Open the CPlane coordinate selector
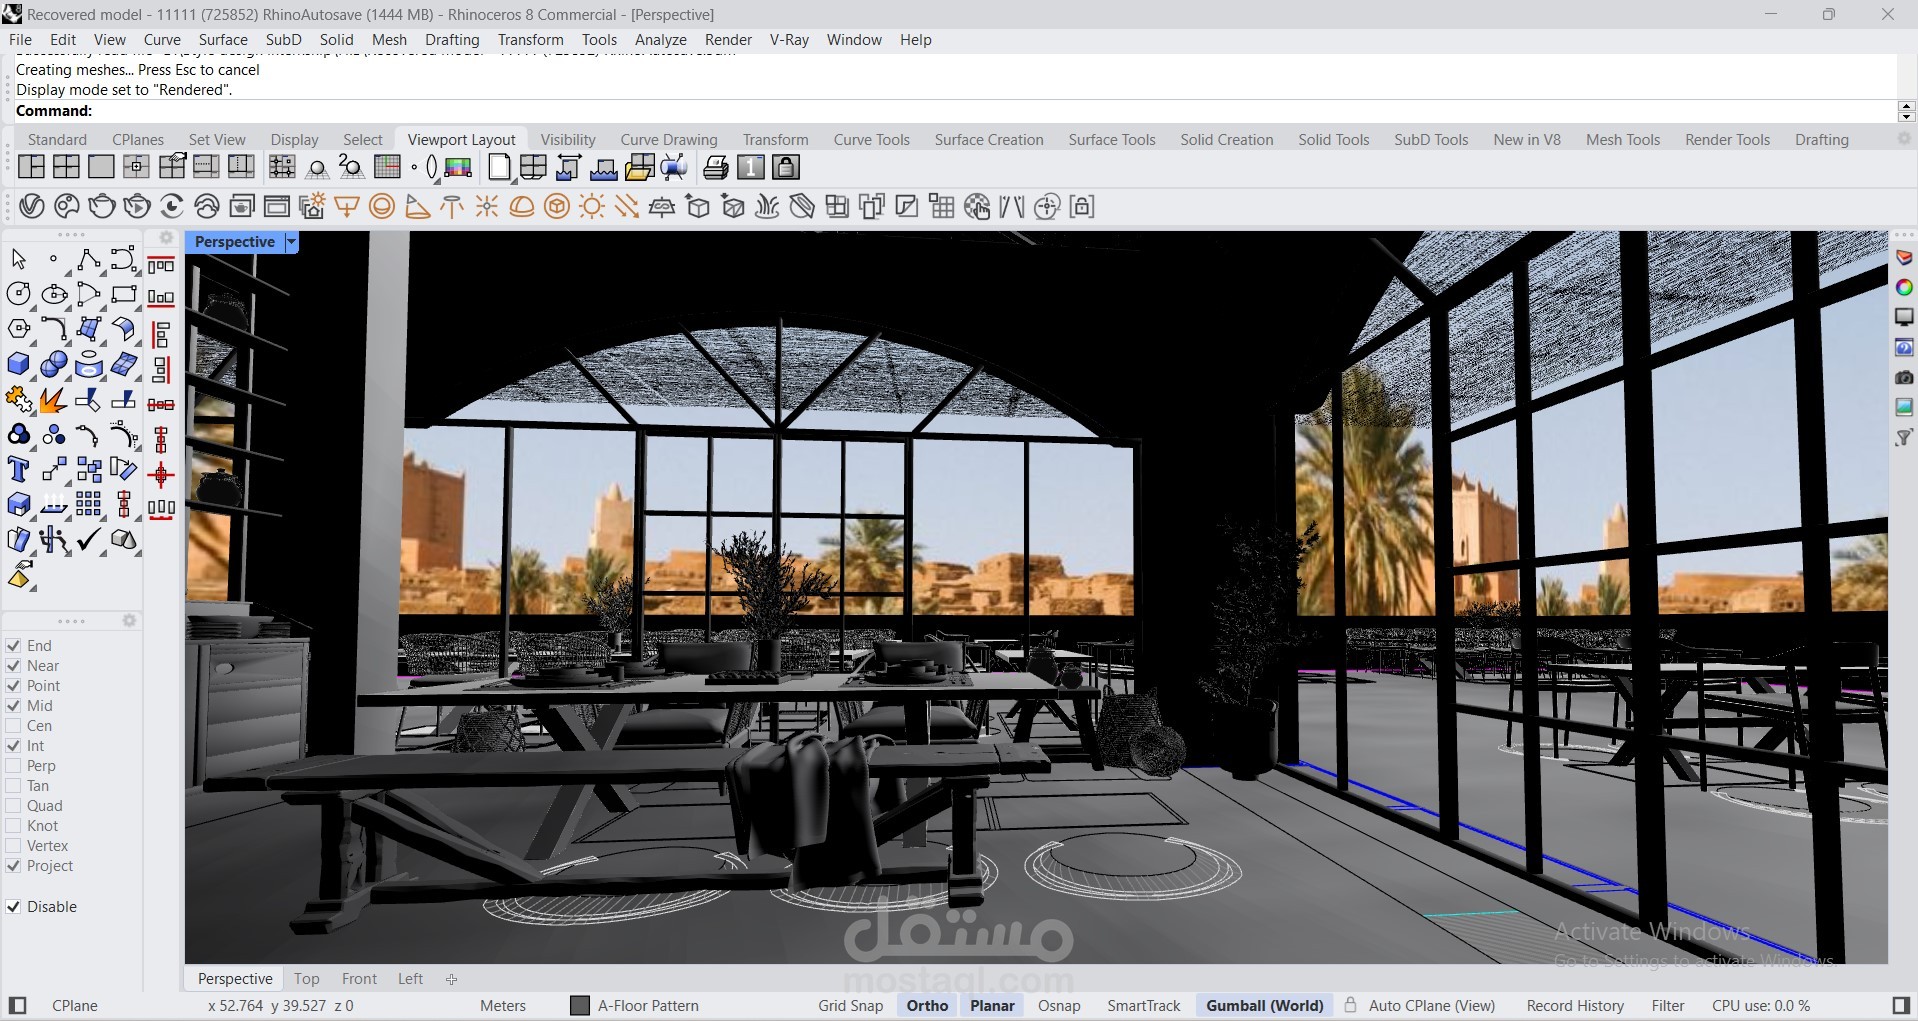This screenshot has height=1021, width=1918. coord(75,1006)
